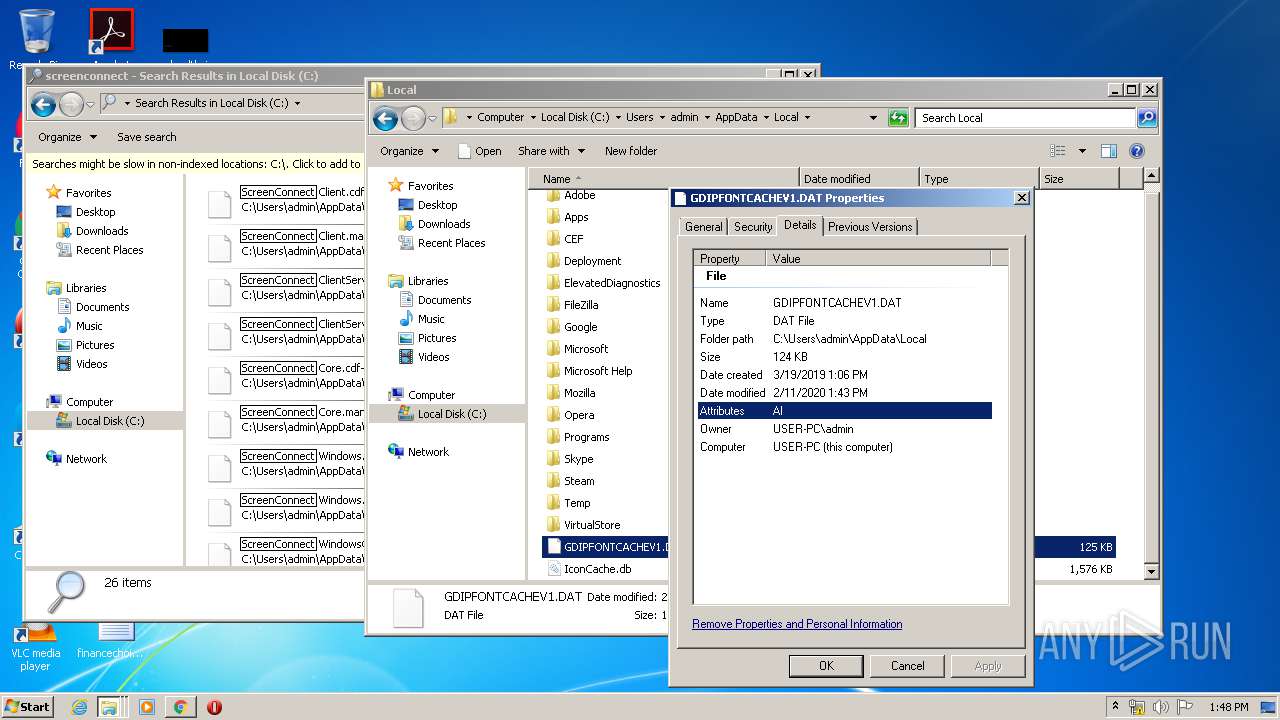Sort by Date modified column
1280x720 pixels.
(x=859, y=179)
